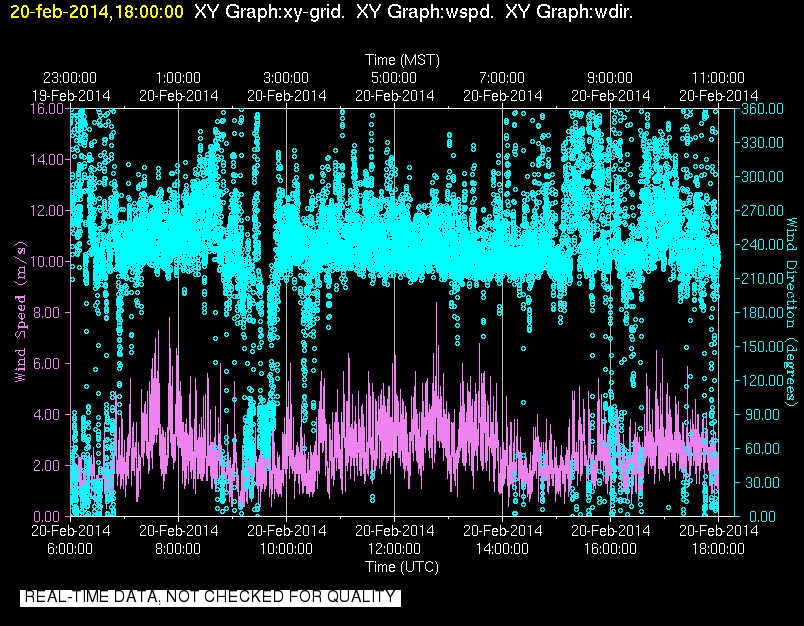Image resolution: width=804 pixels, height=626 pixels.
Task: Click the 8:00:00 UTC bottom time tick
Action: pyautogui.click(x=178, y=539)
